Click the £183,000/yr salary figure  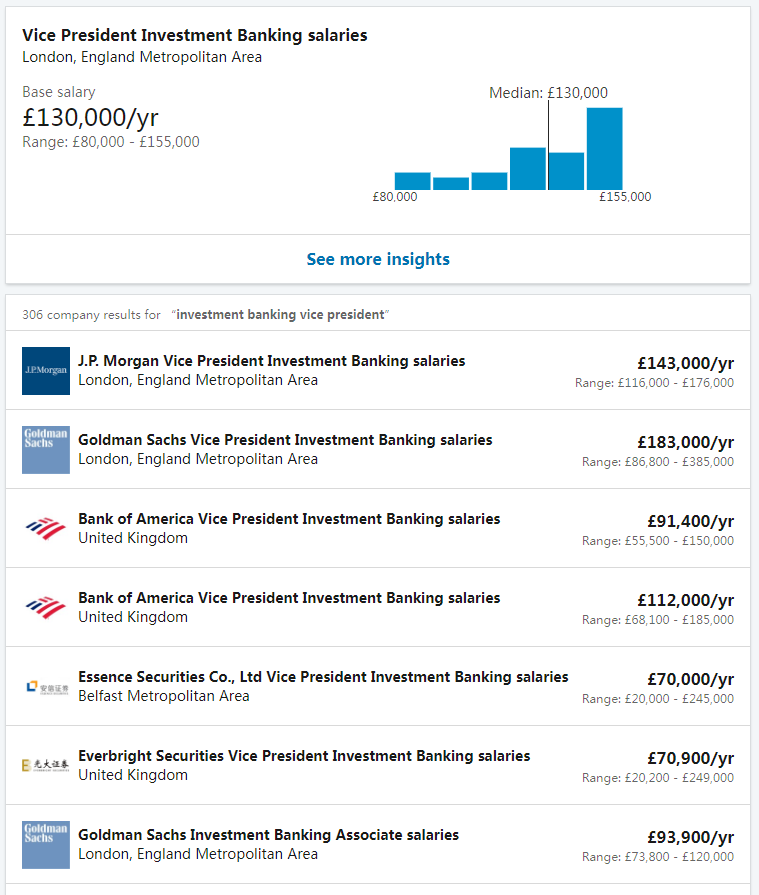(x=685, y=442)
